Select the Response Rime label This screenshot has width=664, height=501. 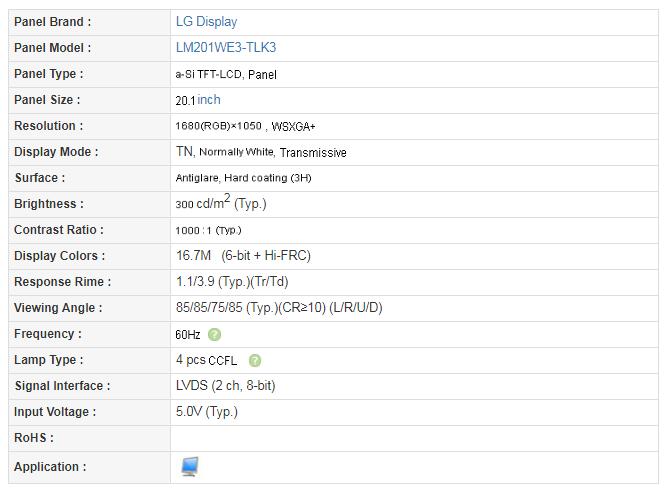[63, 282]
